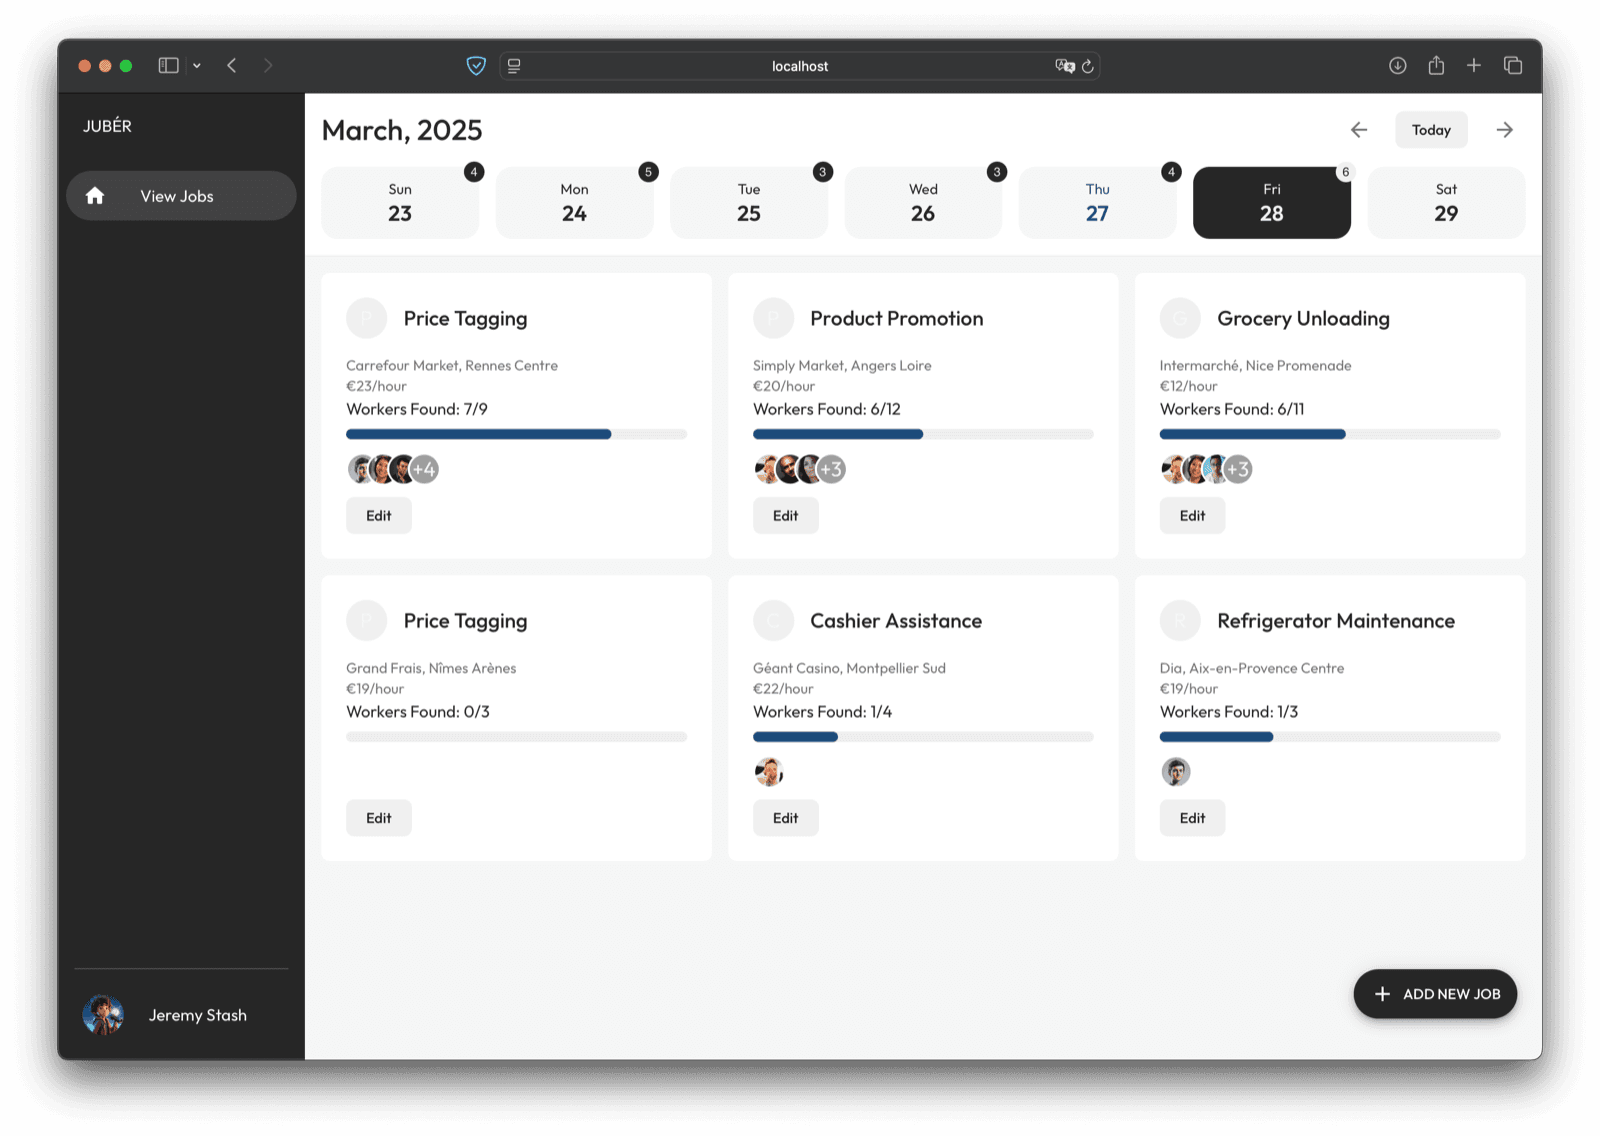Viewport: 1600px width, 1136px height.
Task: Jump to Today
Action: click(x=1431, y=130)
